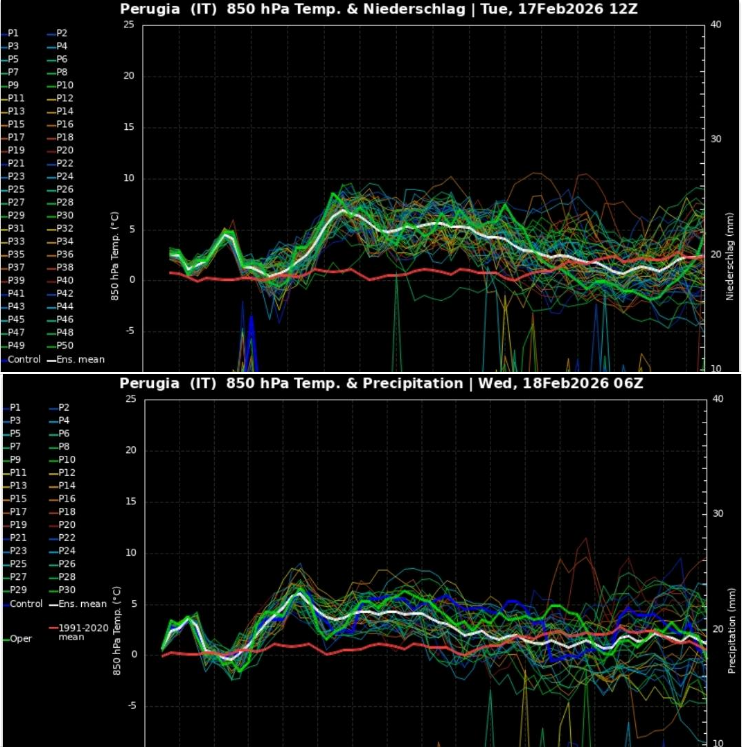Select the P25 legend entry in the 12Z chart
Screen dimensions: 742x748
click(16, 189)
